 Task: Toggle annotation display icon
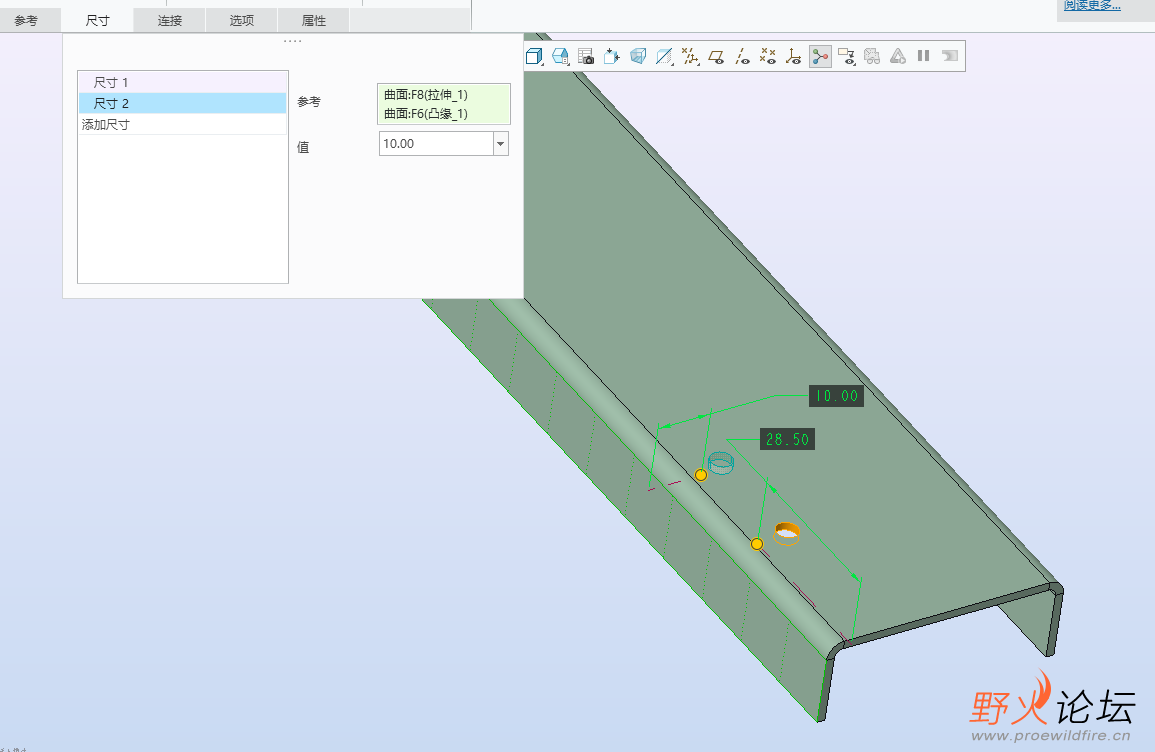(846, 56)
